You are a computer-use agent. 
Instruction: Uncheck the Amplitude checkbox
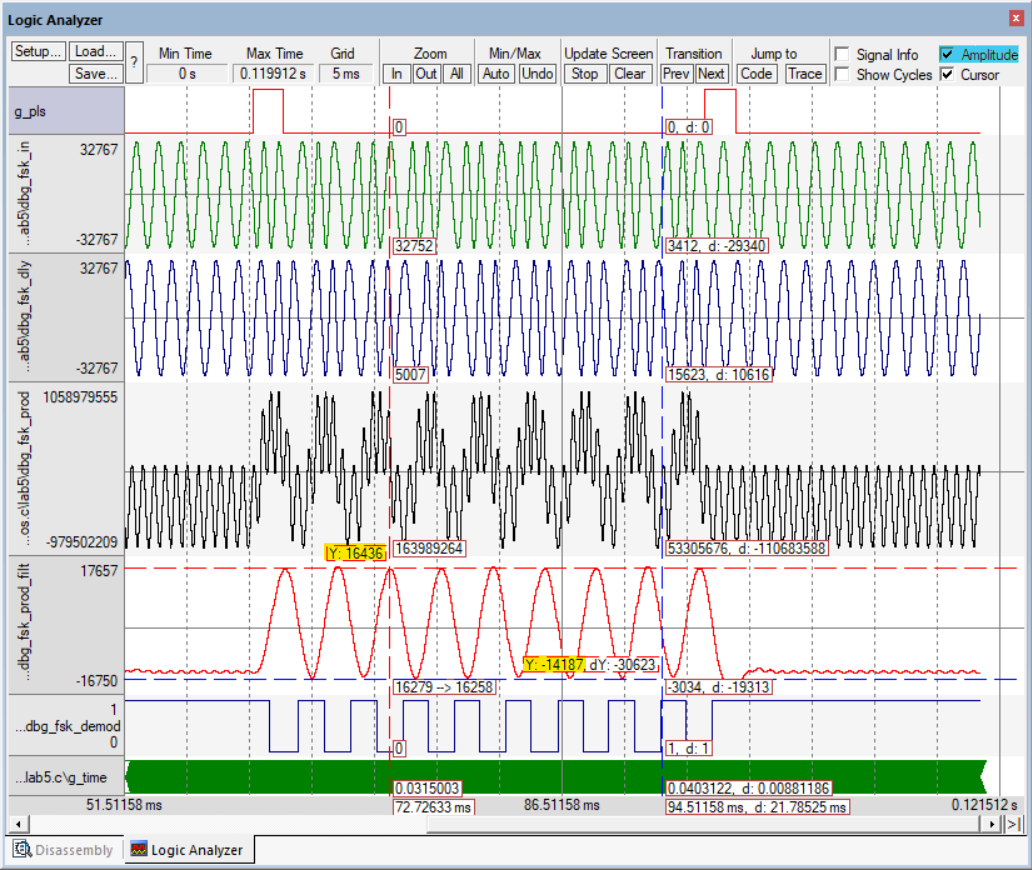[947, 55]
